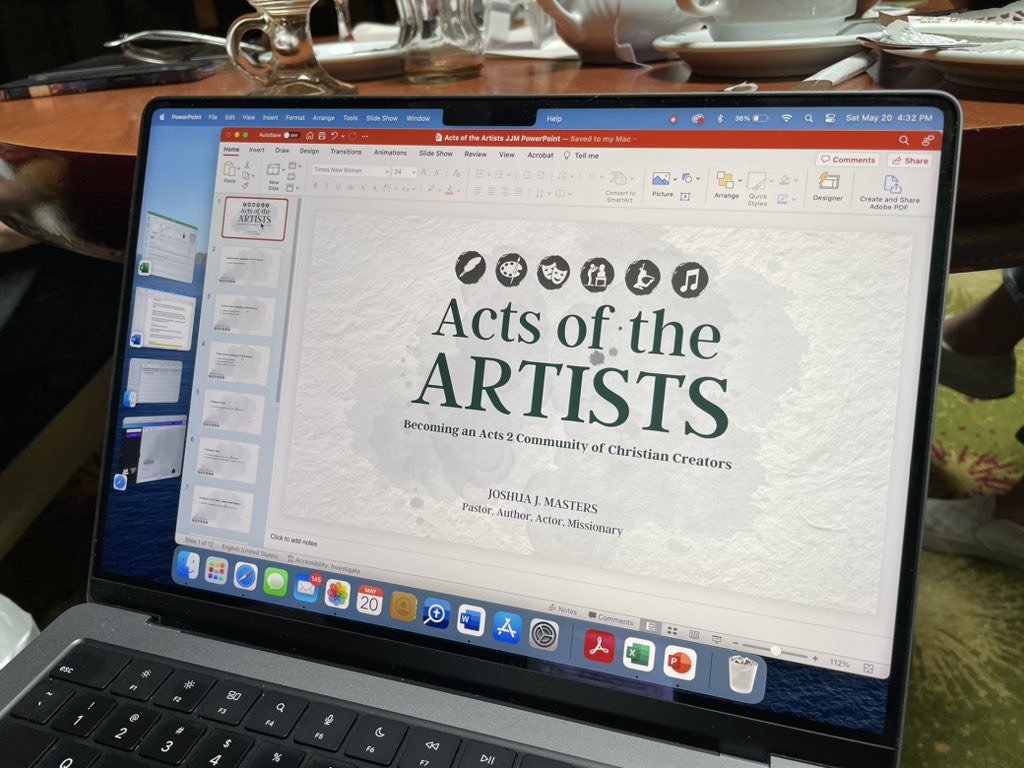
Task: Toggle the Notes pane in status bar
Action: click(x=562, y=609)
